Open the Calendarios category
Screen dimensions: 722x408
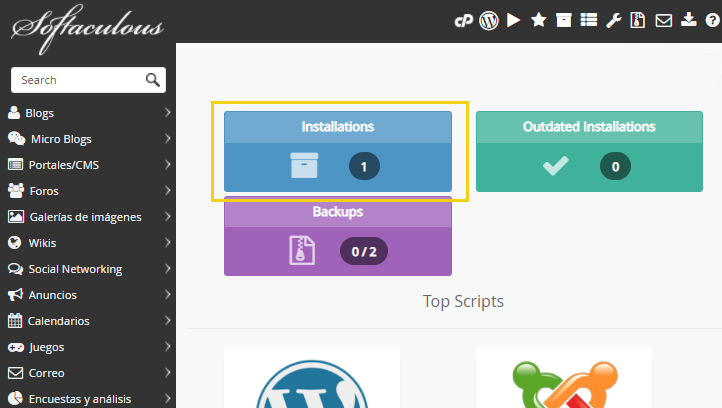click(x=58, y=321)
